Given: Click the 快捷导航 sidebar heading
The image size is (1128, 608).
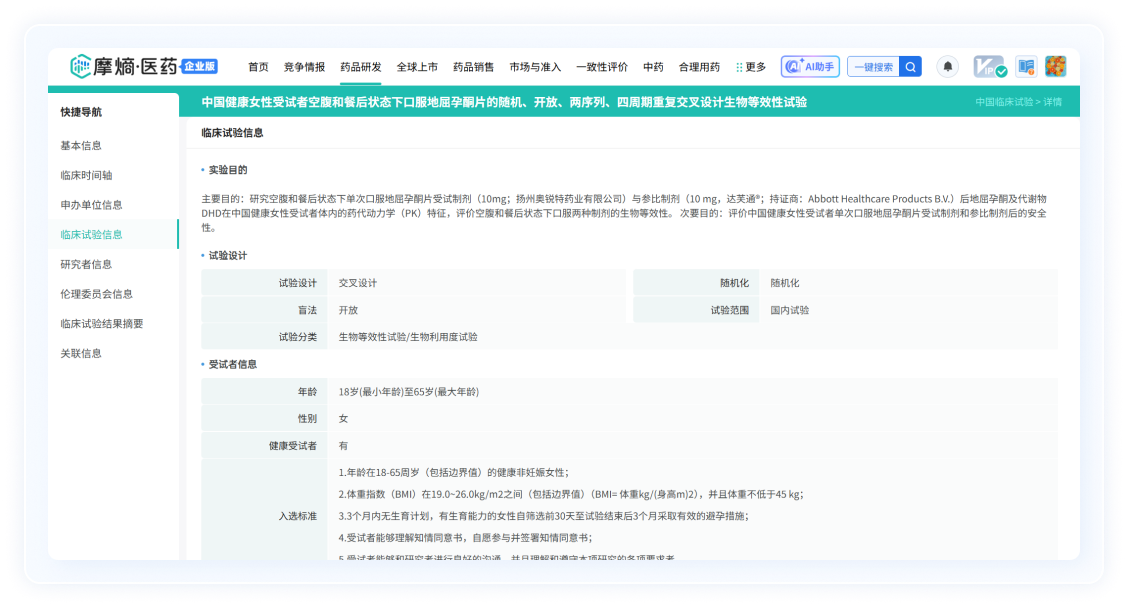Looking at the screenshot, I should pos(81,112).
